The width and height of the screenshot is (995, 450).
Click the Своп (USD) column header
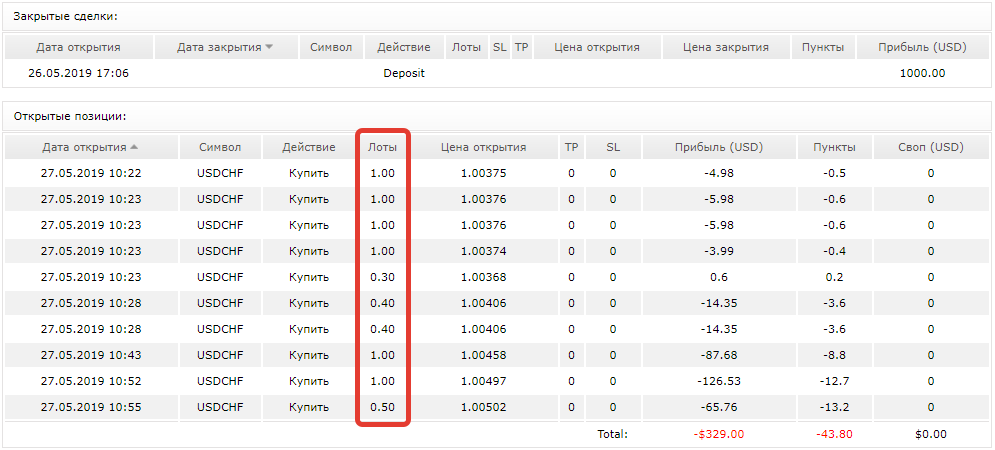tap(931, 147)
